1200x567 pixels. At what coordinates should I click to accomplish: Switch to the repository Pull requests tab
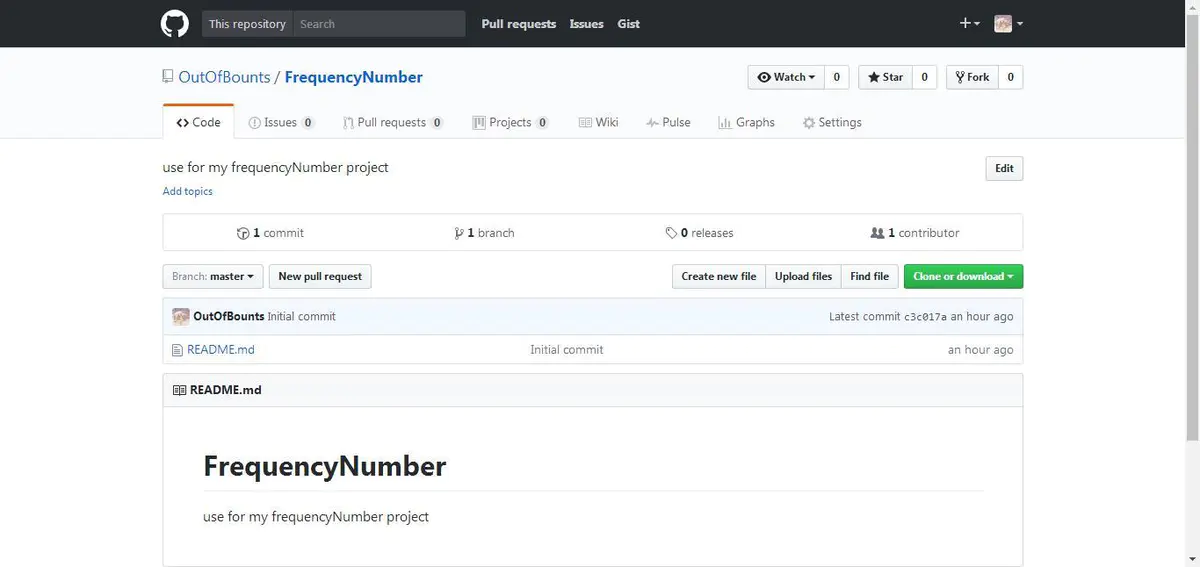pyautogui.click(x=392, y=122)
